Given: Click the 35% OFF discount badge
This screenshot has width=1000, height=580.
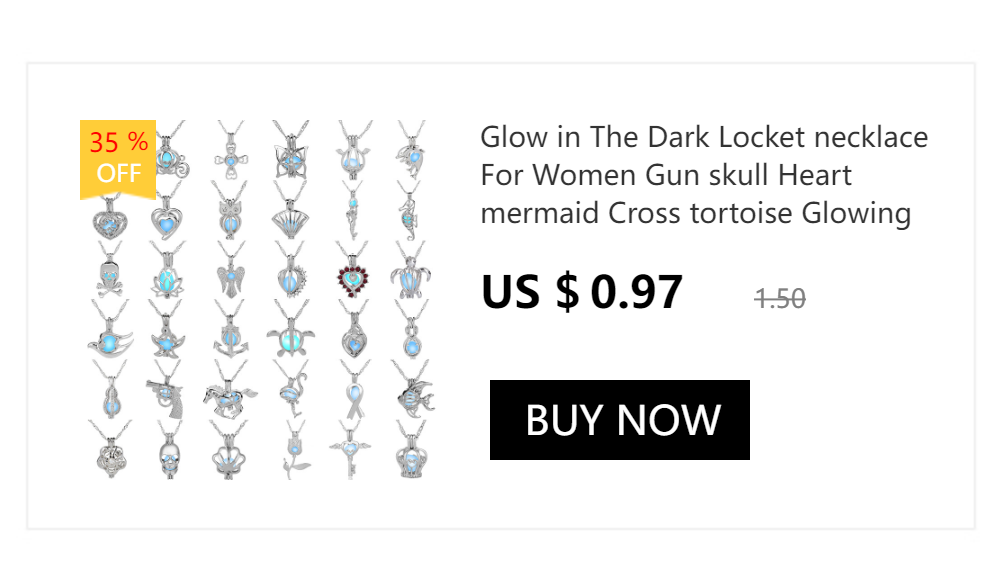Looking at the screenshot, I should coord(118,159).
